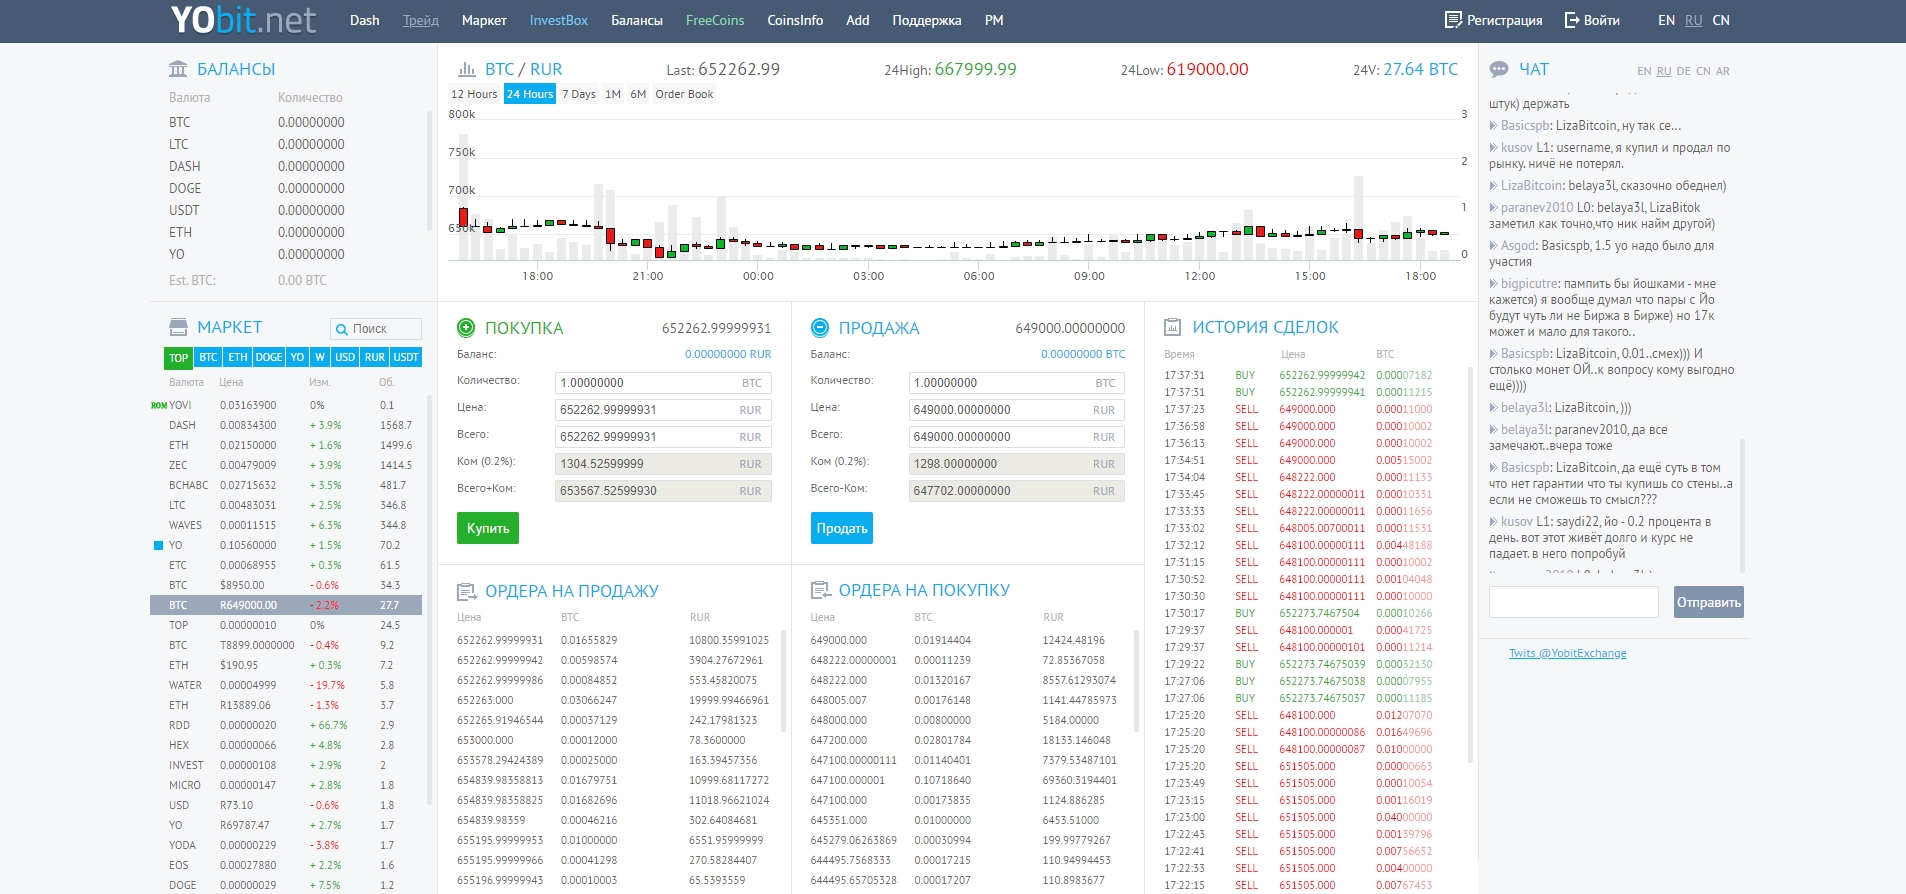Viewport: 1906px width, 894px height.
Task: Click the Отправить chat button
Action: 1709,602
